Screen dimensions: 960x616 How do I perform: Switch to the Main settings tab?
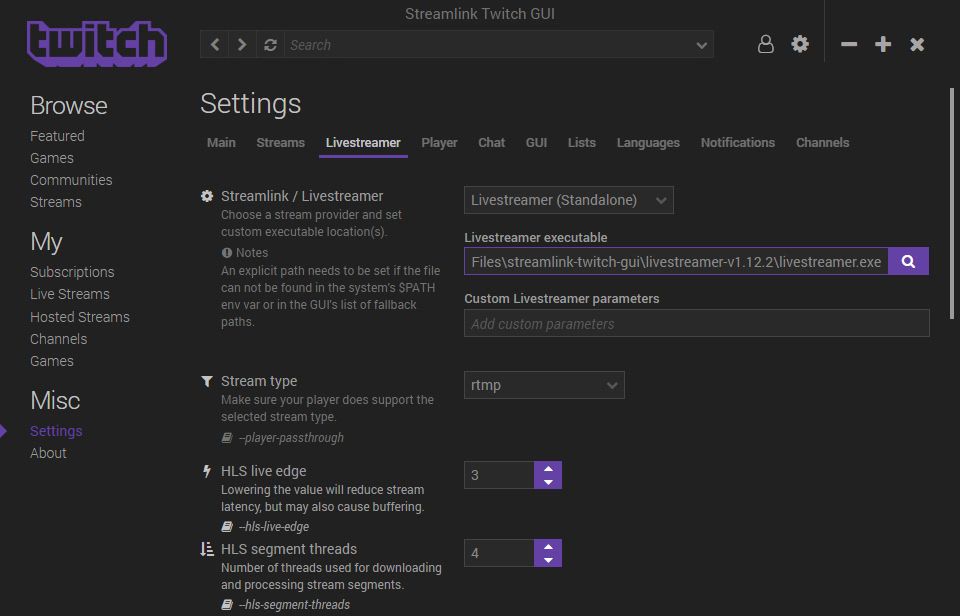pos(221,143)
